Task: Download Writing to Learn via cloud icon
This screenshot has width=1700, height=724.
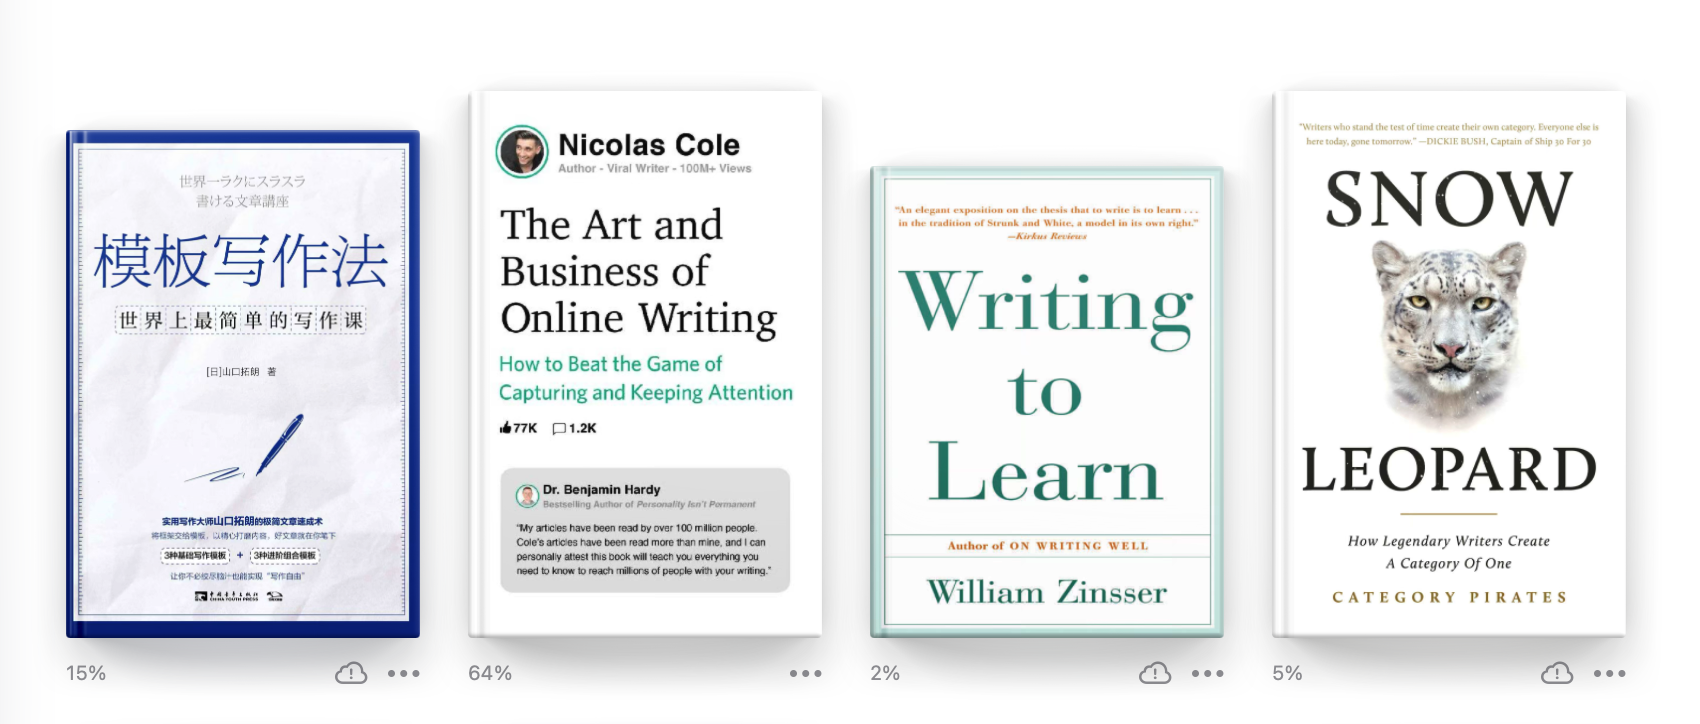Action: (1155, 673)
